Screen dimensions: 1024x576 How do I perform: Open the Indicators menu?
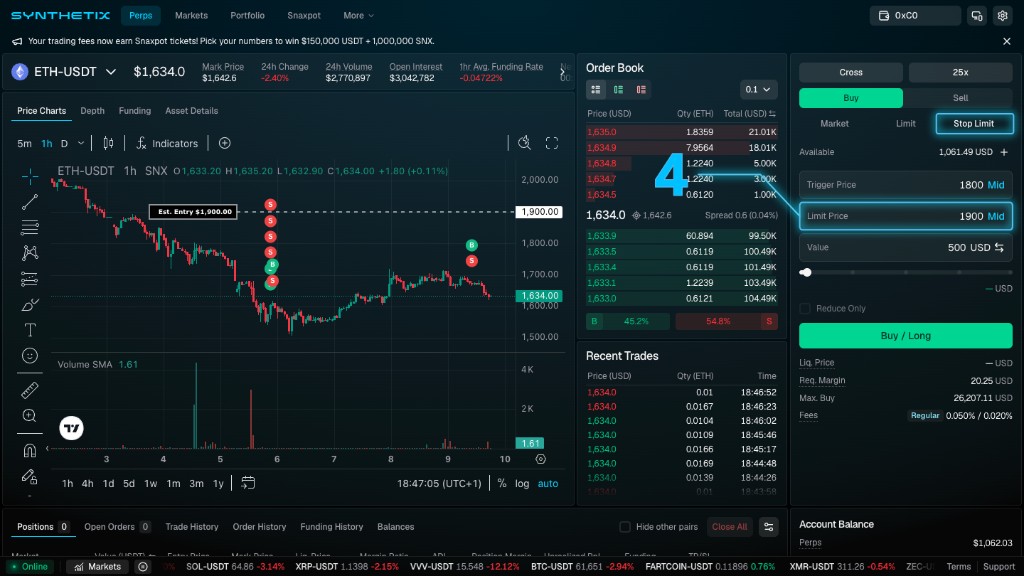click(x=167, y=143)
